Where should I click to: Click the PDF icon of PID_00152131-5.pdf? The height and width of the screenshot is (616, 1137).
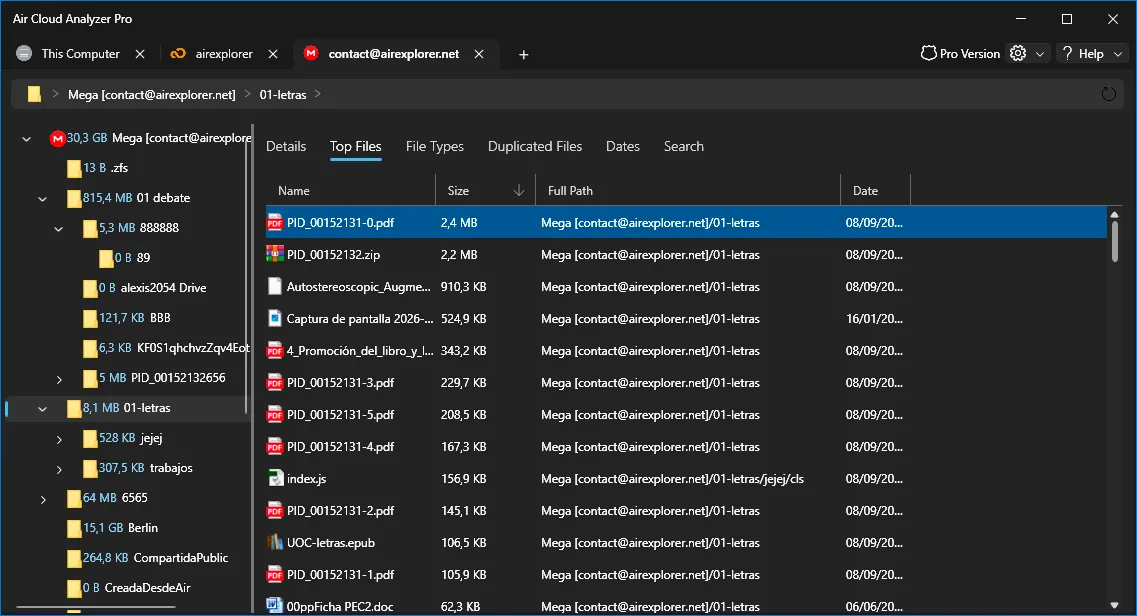[274, 415]
